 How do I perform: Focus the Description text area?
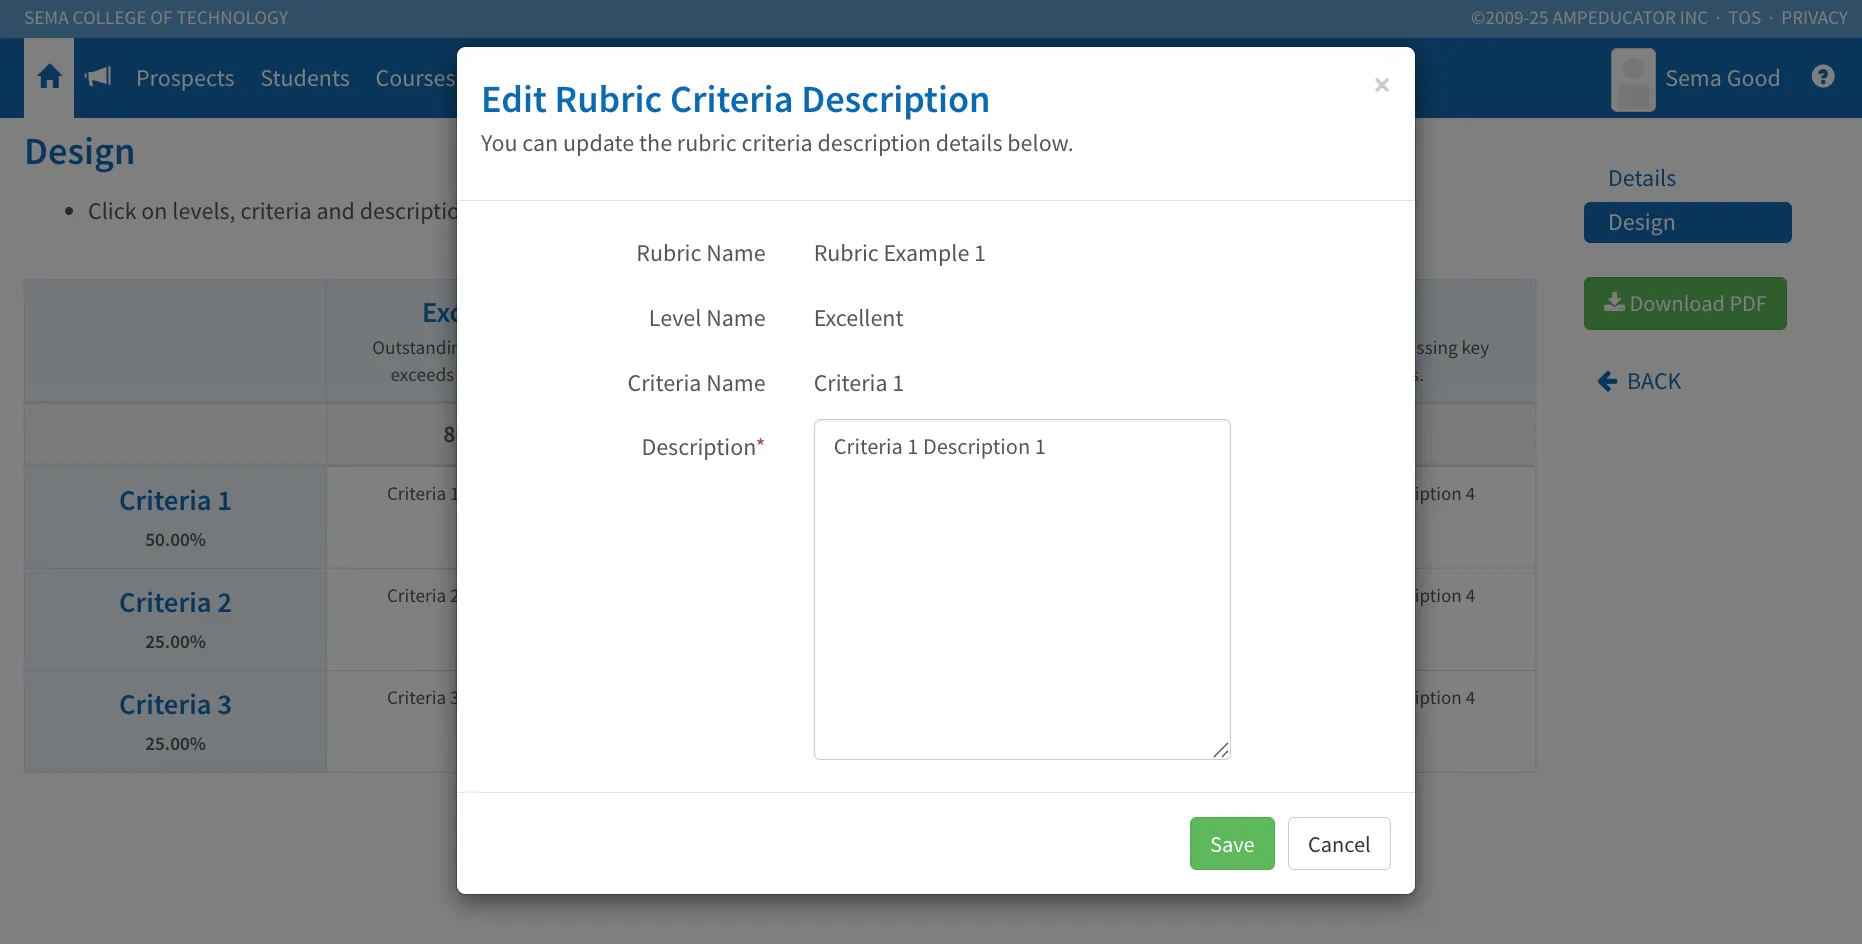pyautogui.click(x=1022, y=589)
